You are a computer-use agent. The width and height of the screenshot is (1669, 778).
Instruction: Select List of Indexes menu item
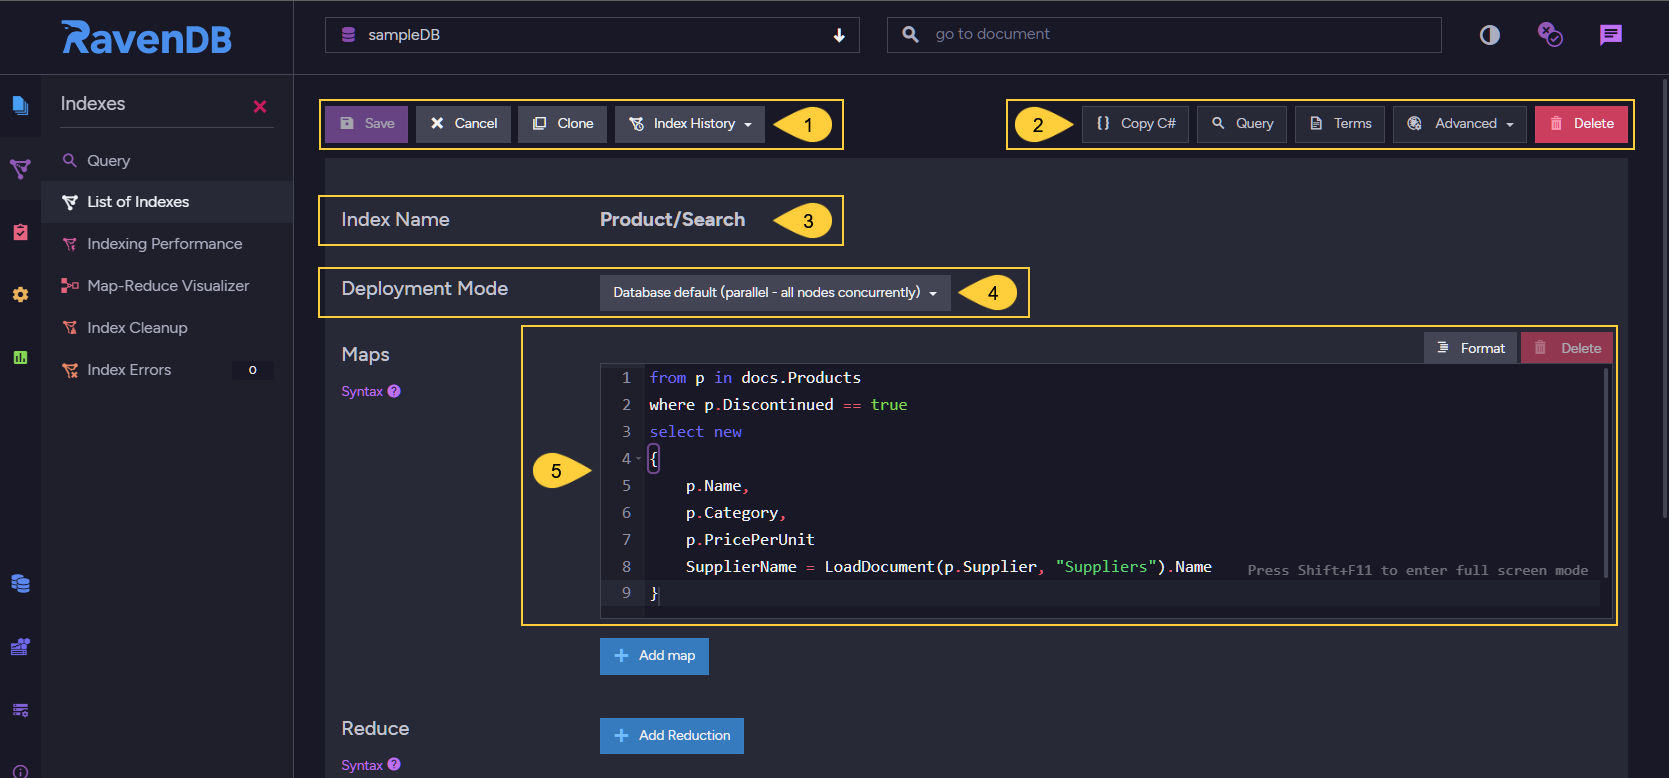[167, 202]
